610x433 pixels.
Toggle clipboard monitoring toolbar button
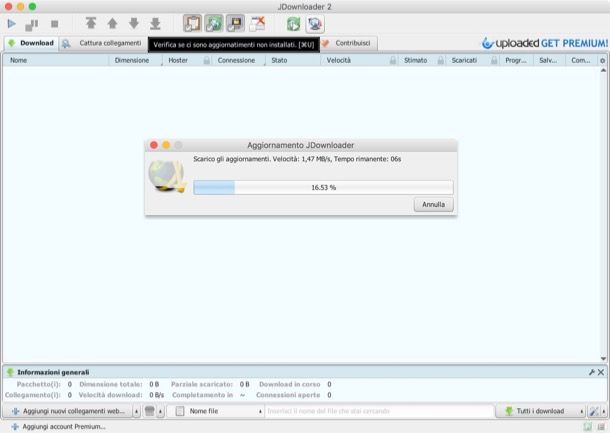(192, 24)
